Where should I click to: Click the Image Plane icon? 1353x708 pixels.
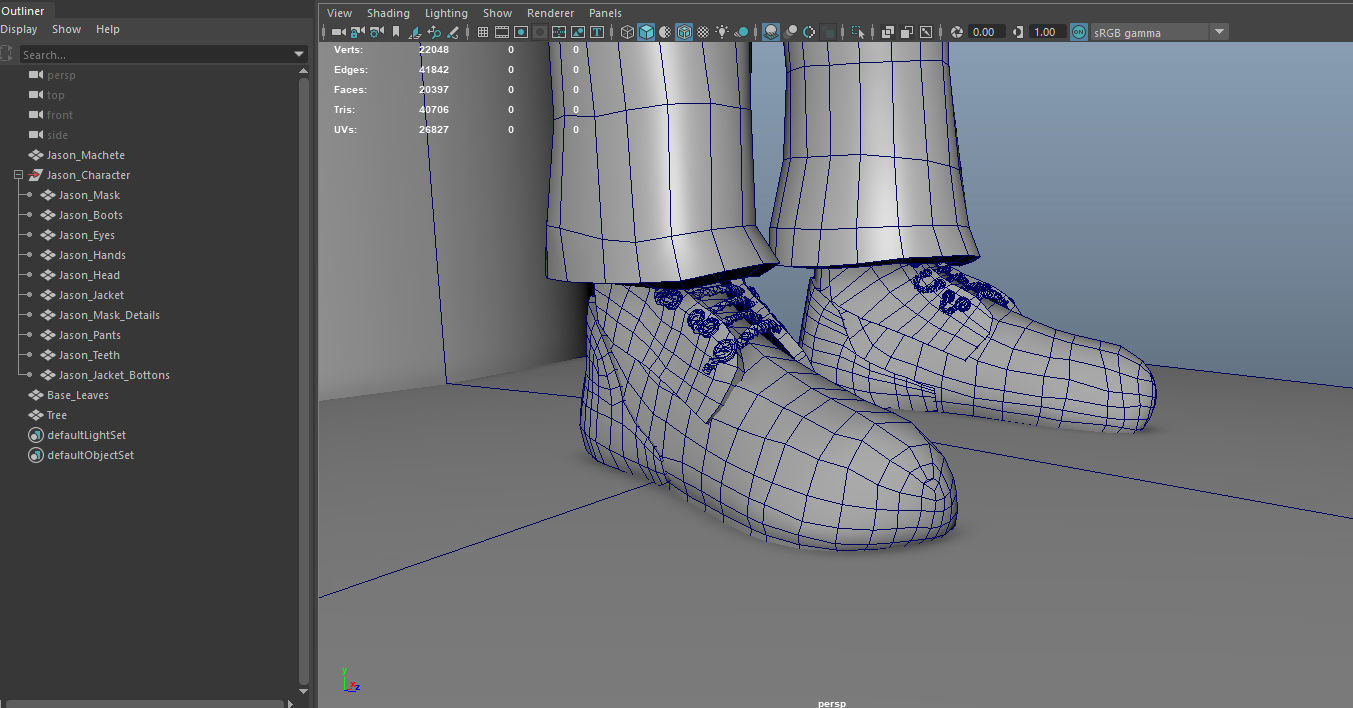415,32
